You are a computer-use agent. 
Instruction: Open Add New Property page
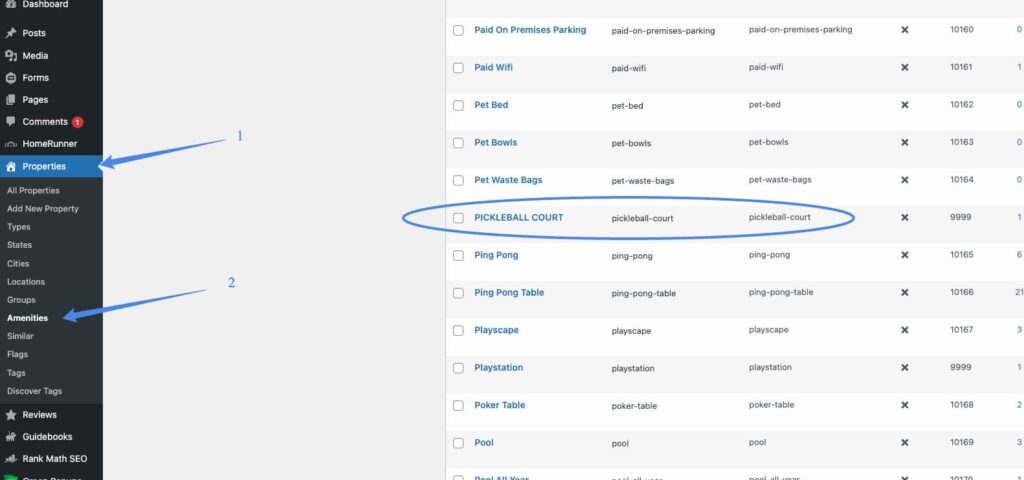(42, 209)
